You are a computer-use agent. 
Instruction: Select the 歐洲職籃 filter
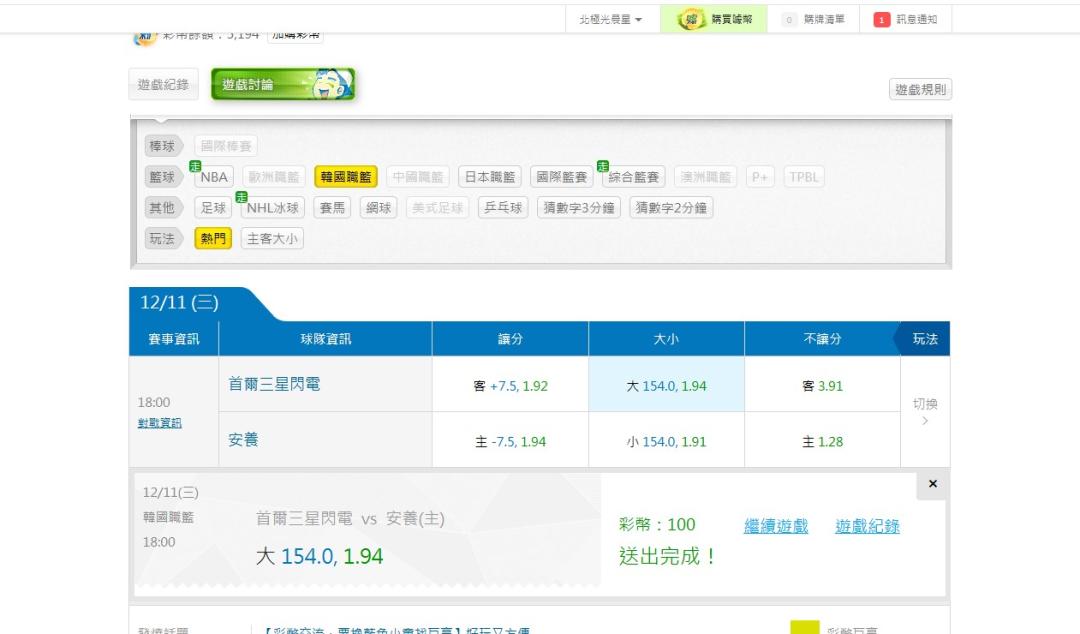click(x=273, y=177)
